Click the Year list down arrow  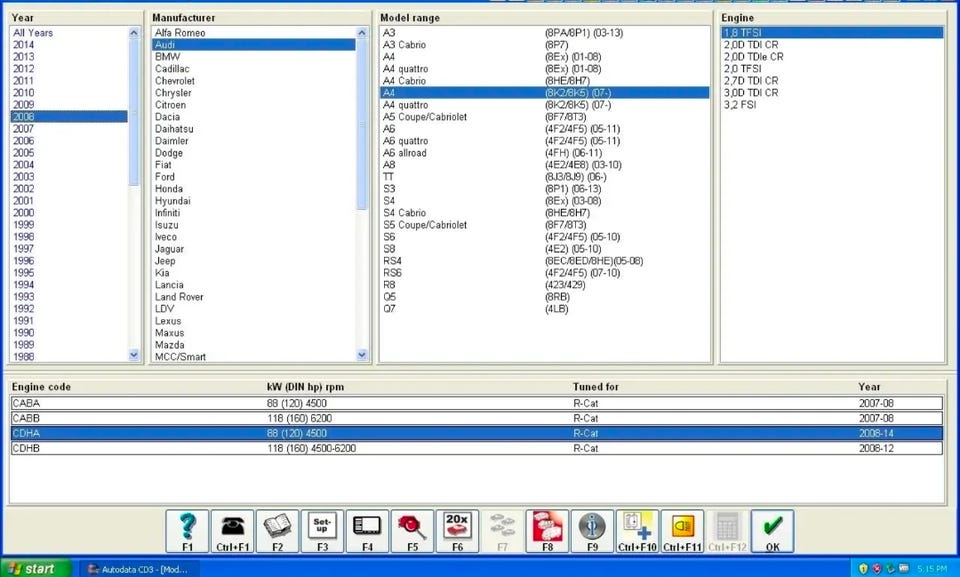click(x=134, y=355)
